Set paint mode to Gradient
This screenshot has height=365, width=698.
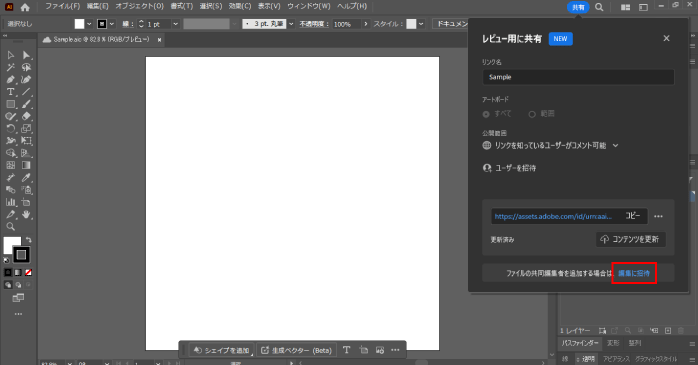pos(18,272)
